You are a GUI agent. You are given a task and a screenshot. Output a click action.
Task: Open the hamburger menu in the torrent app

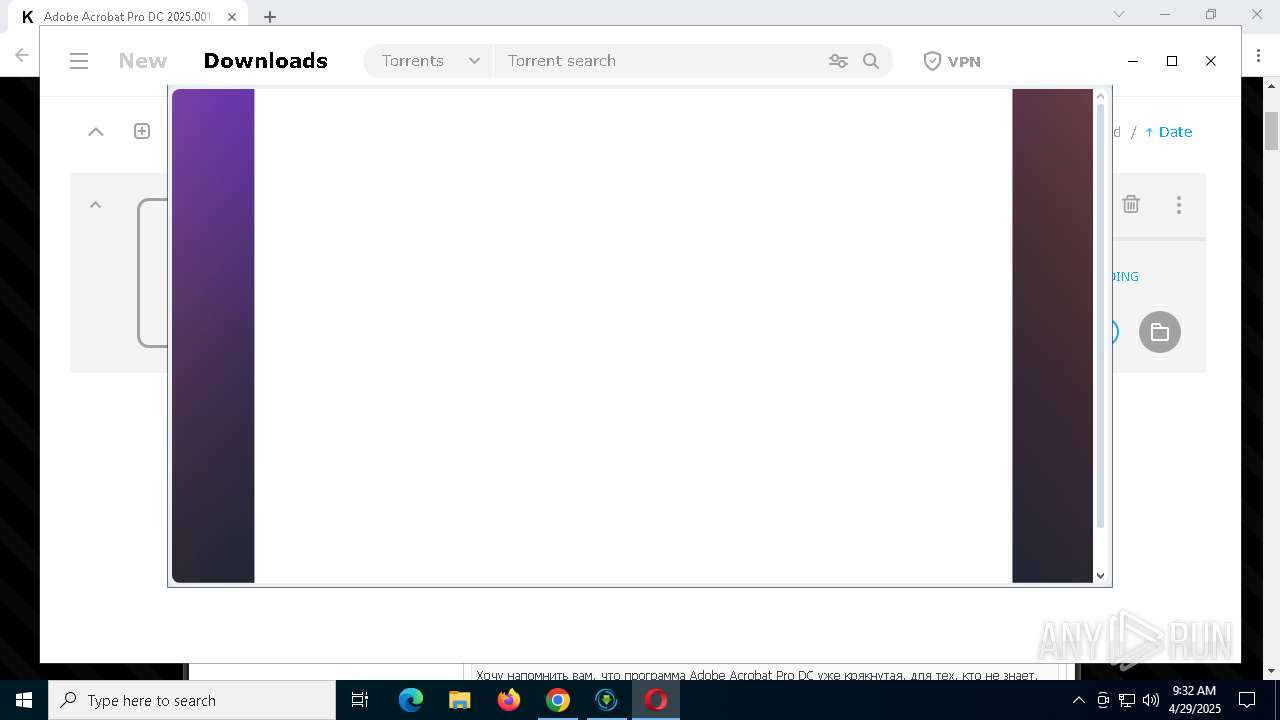point(79,61)
